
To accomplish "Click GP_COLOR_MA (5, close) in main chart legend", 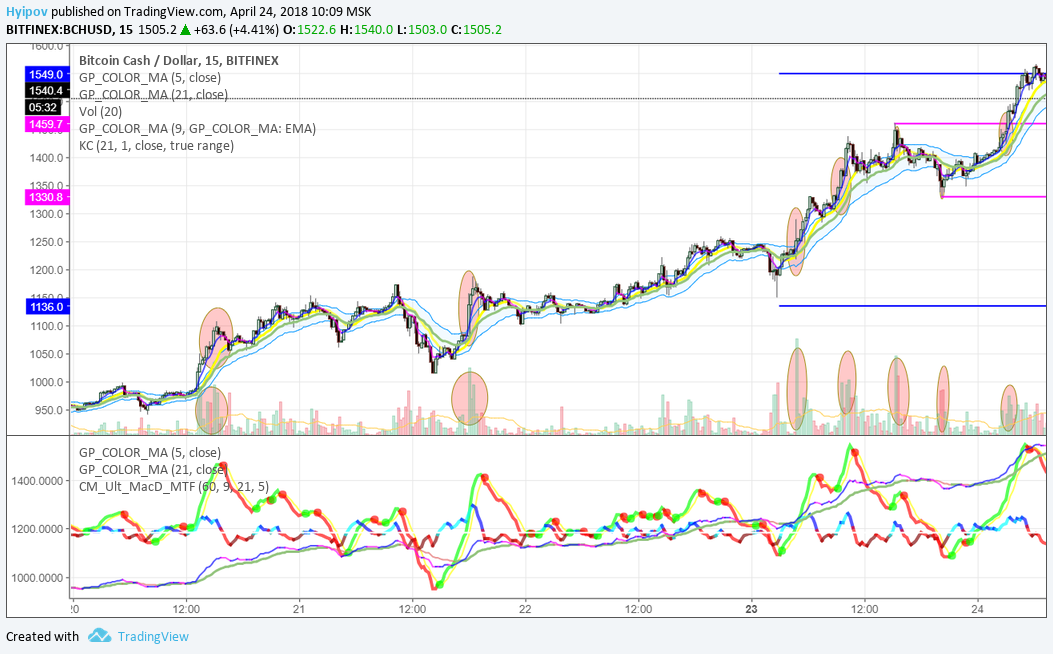I will (x=150, y=77).
